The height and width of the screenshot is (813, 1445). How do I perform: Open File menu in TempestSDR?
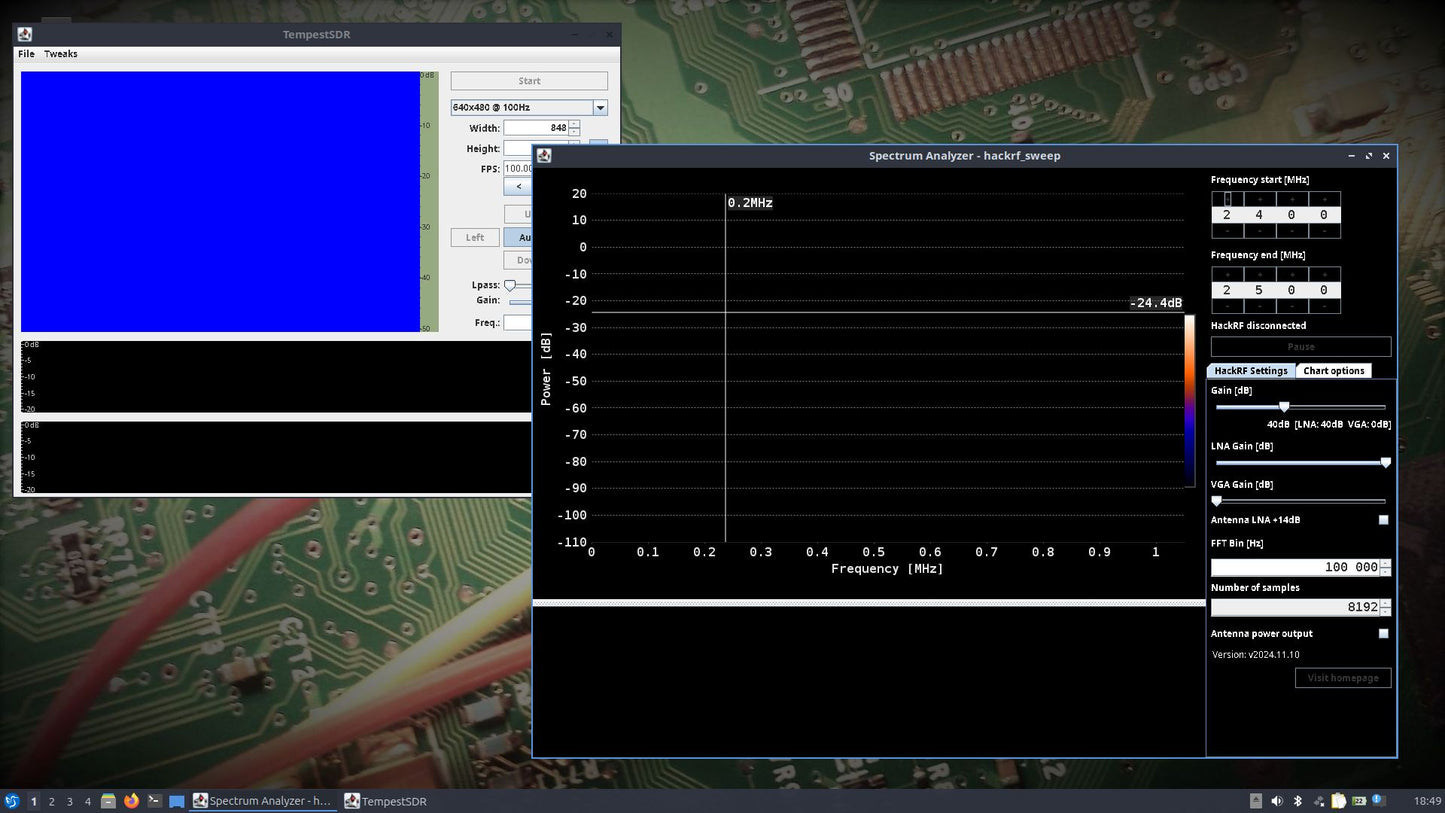click(x=26, y=54)
